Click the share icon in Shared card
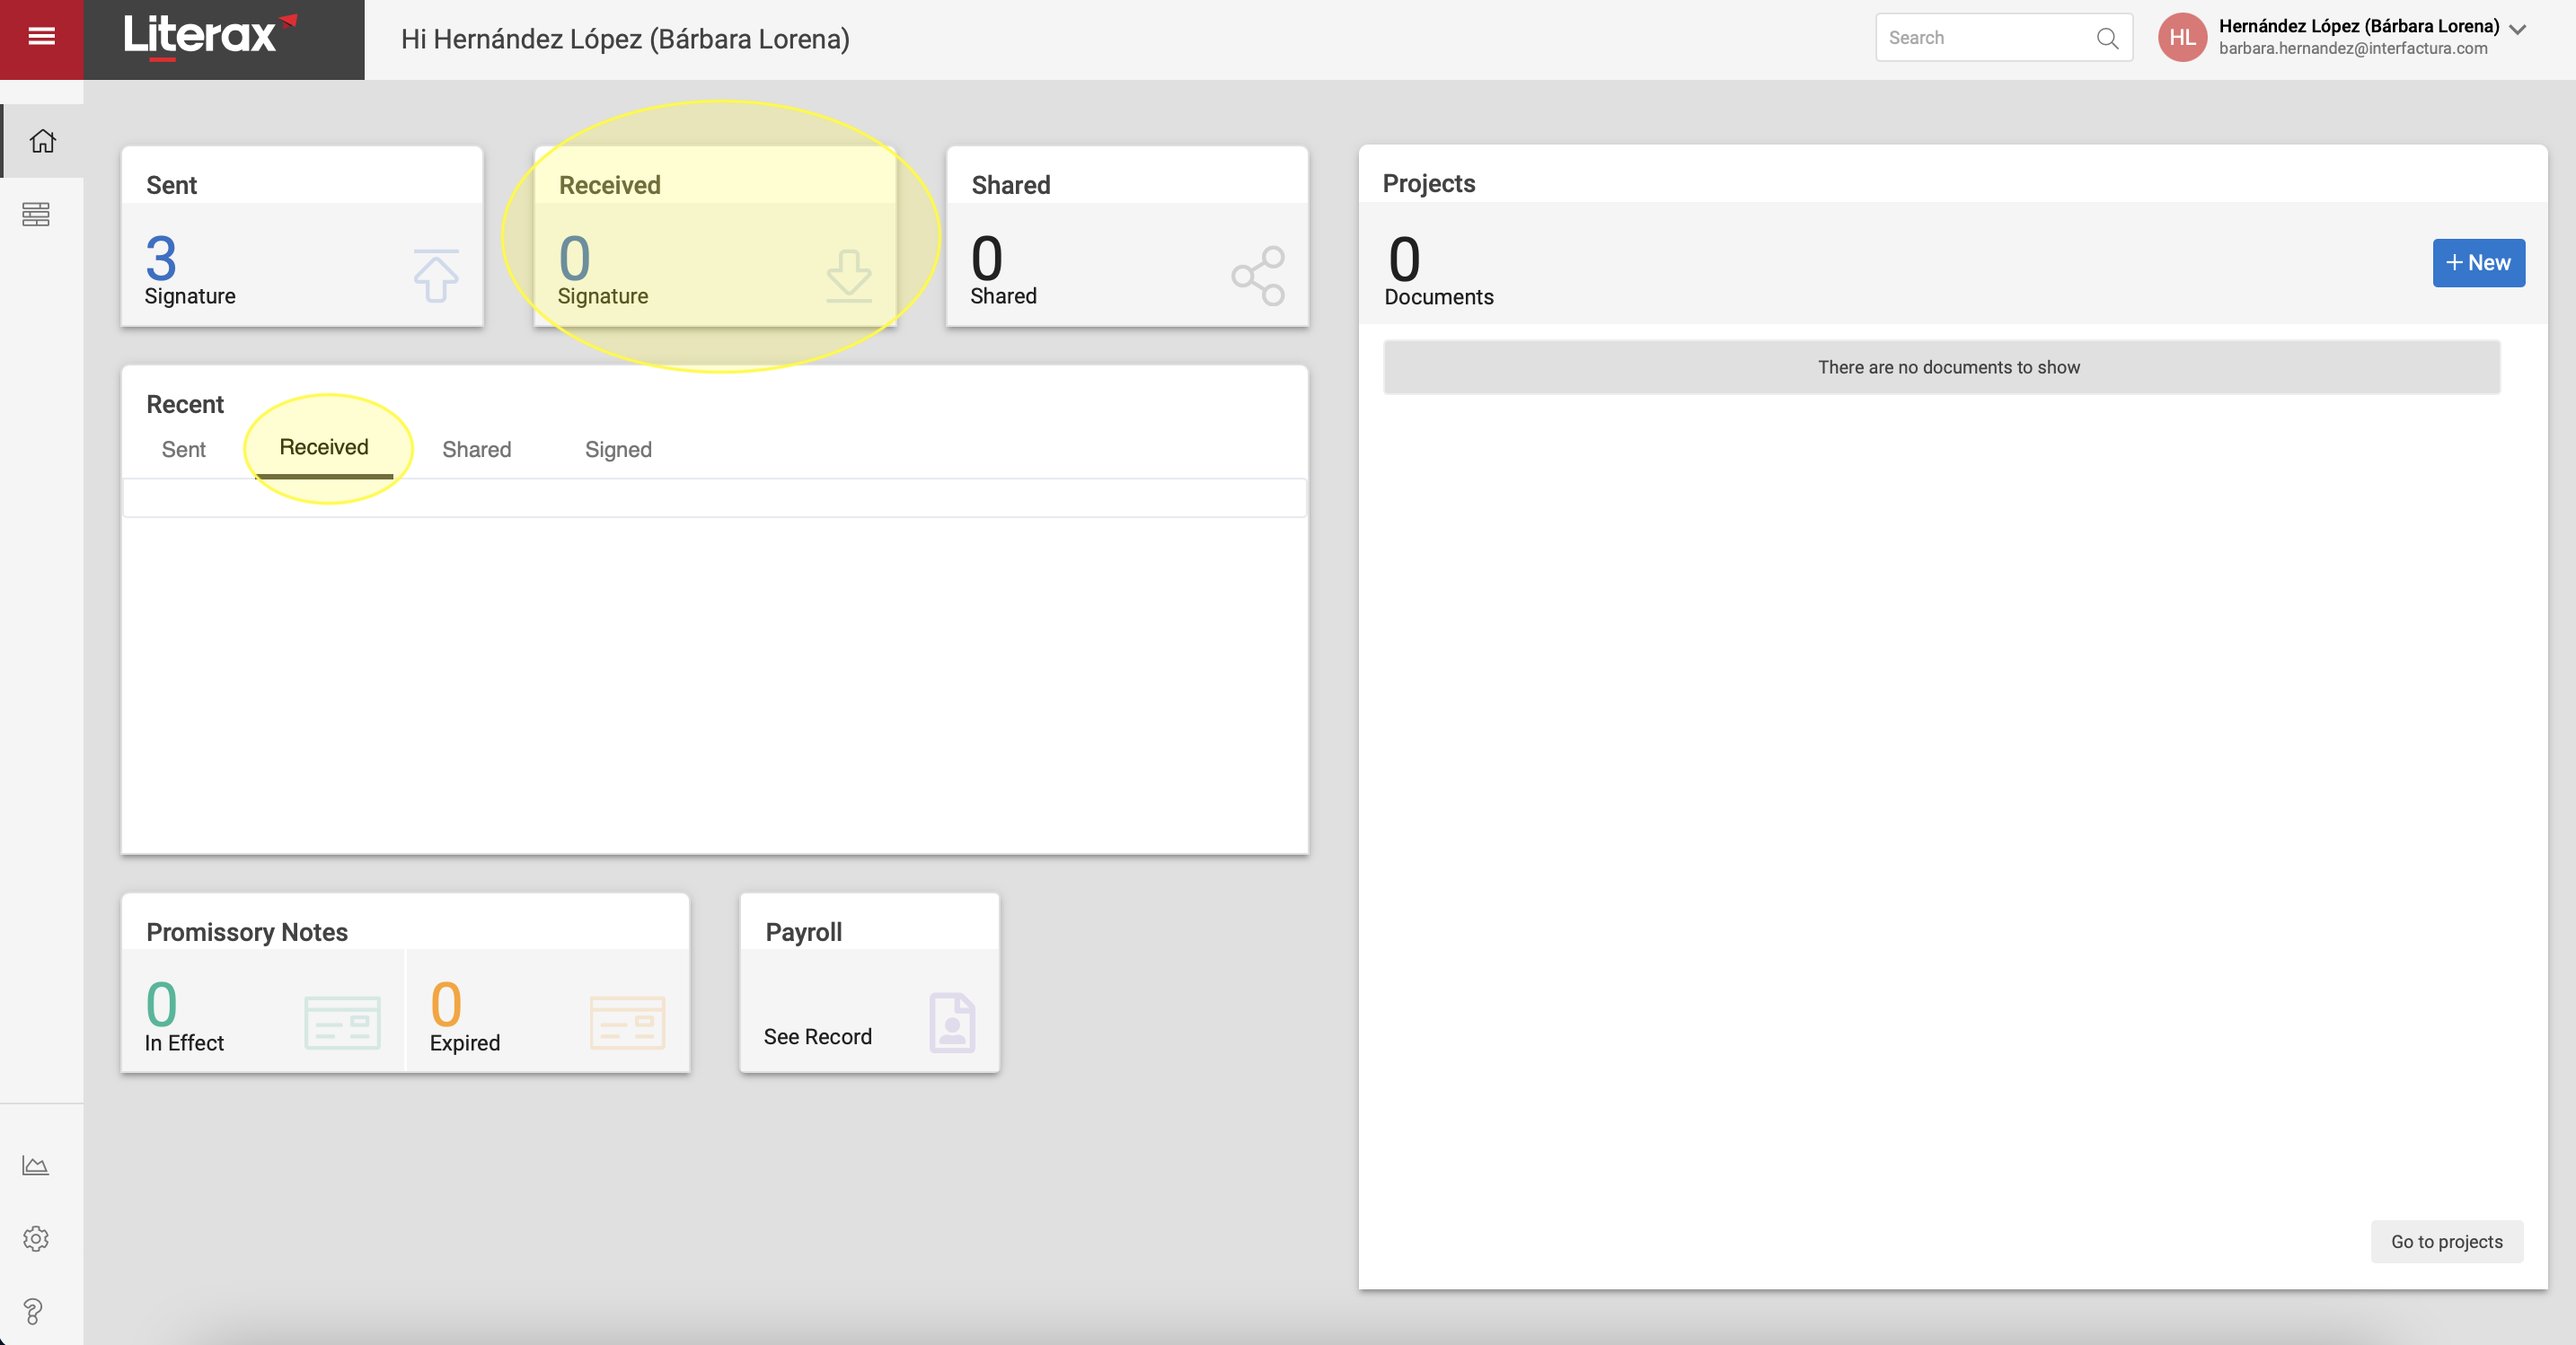The width and height of the screenshot is (2576, 1345). (1259, 276)
